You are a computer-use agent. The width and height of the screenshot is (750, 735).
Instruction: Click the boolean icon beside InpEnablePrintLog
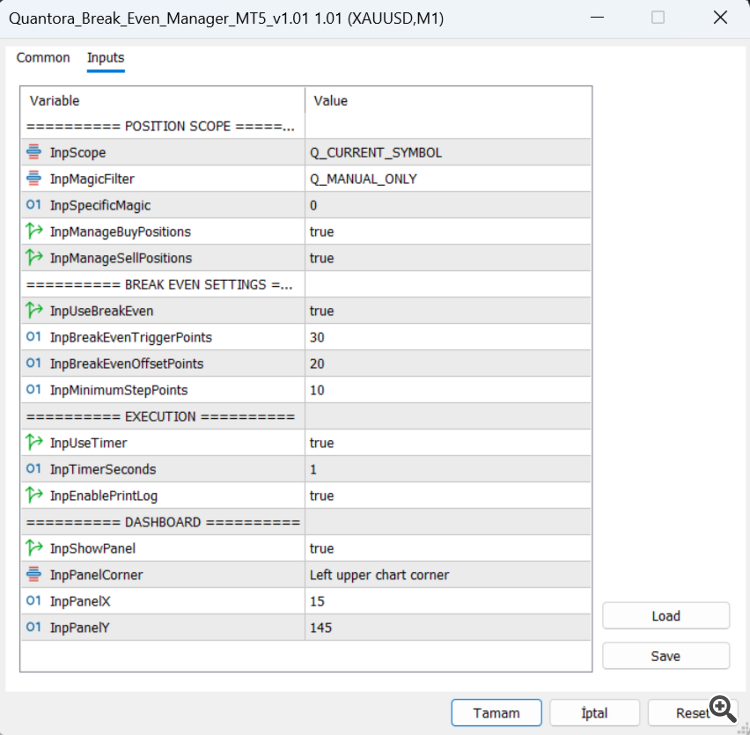(x=34, y=495)
